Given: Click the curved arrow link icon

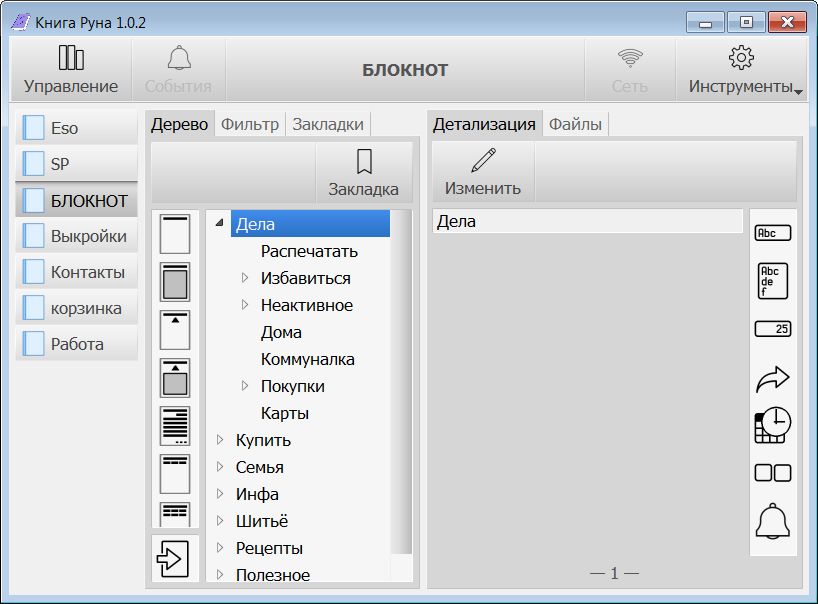Looking at the screenshot, I should pyautogui.click(x=773, y=379).
